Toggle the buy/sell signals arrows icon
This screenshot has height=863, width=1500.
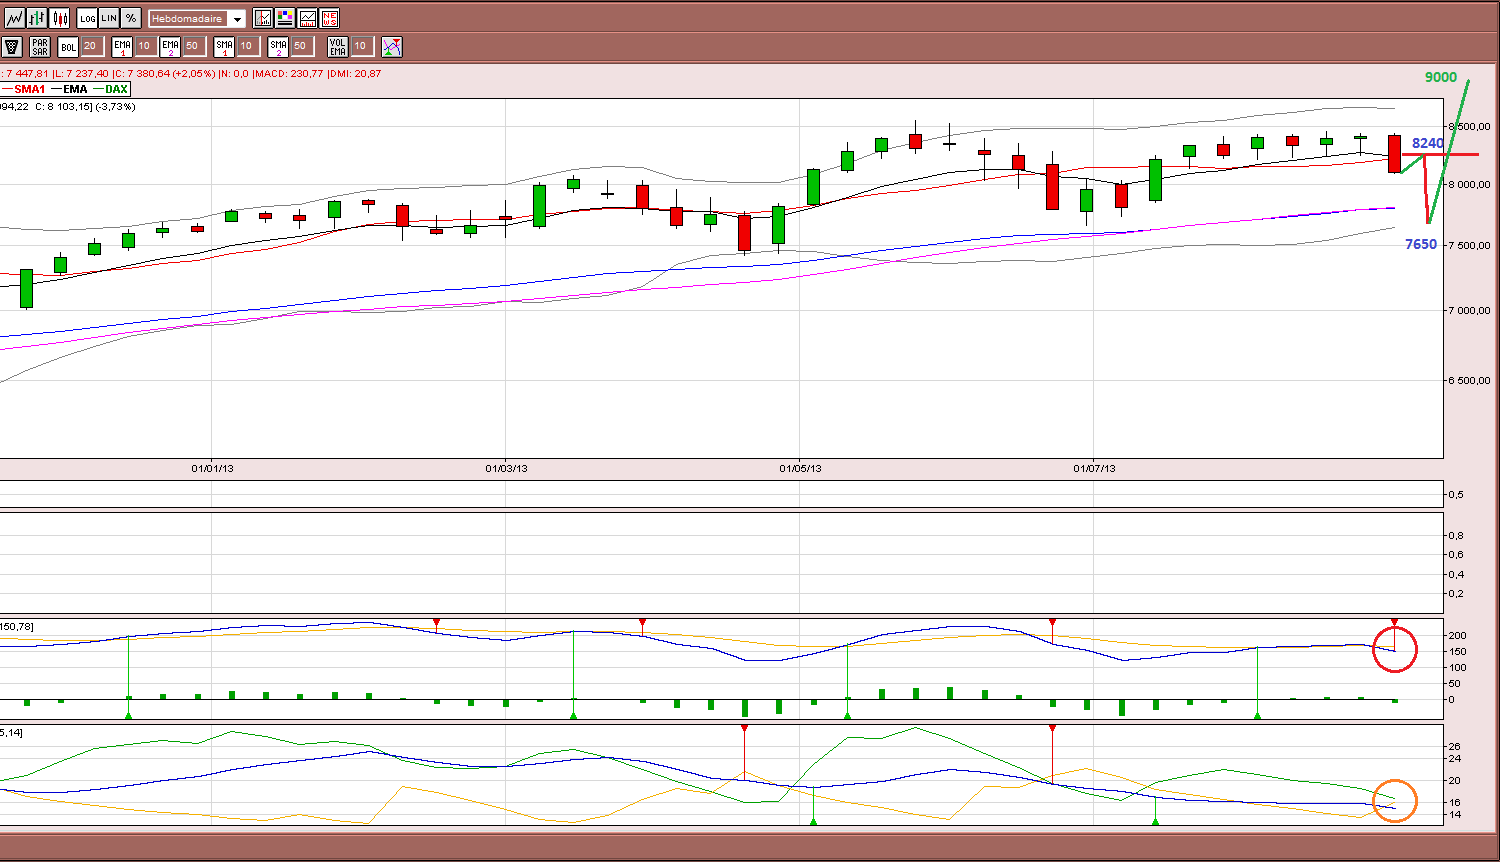click(x=392, y=46)
